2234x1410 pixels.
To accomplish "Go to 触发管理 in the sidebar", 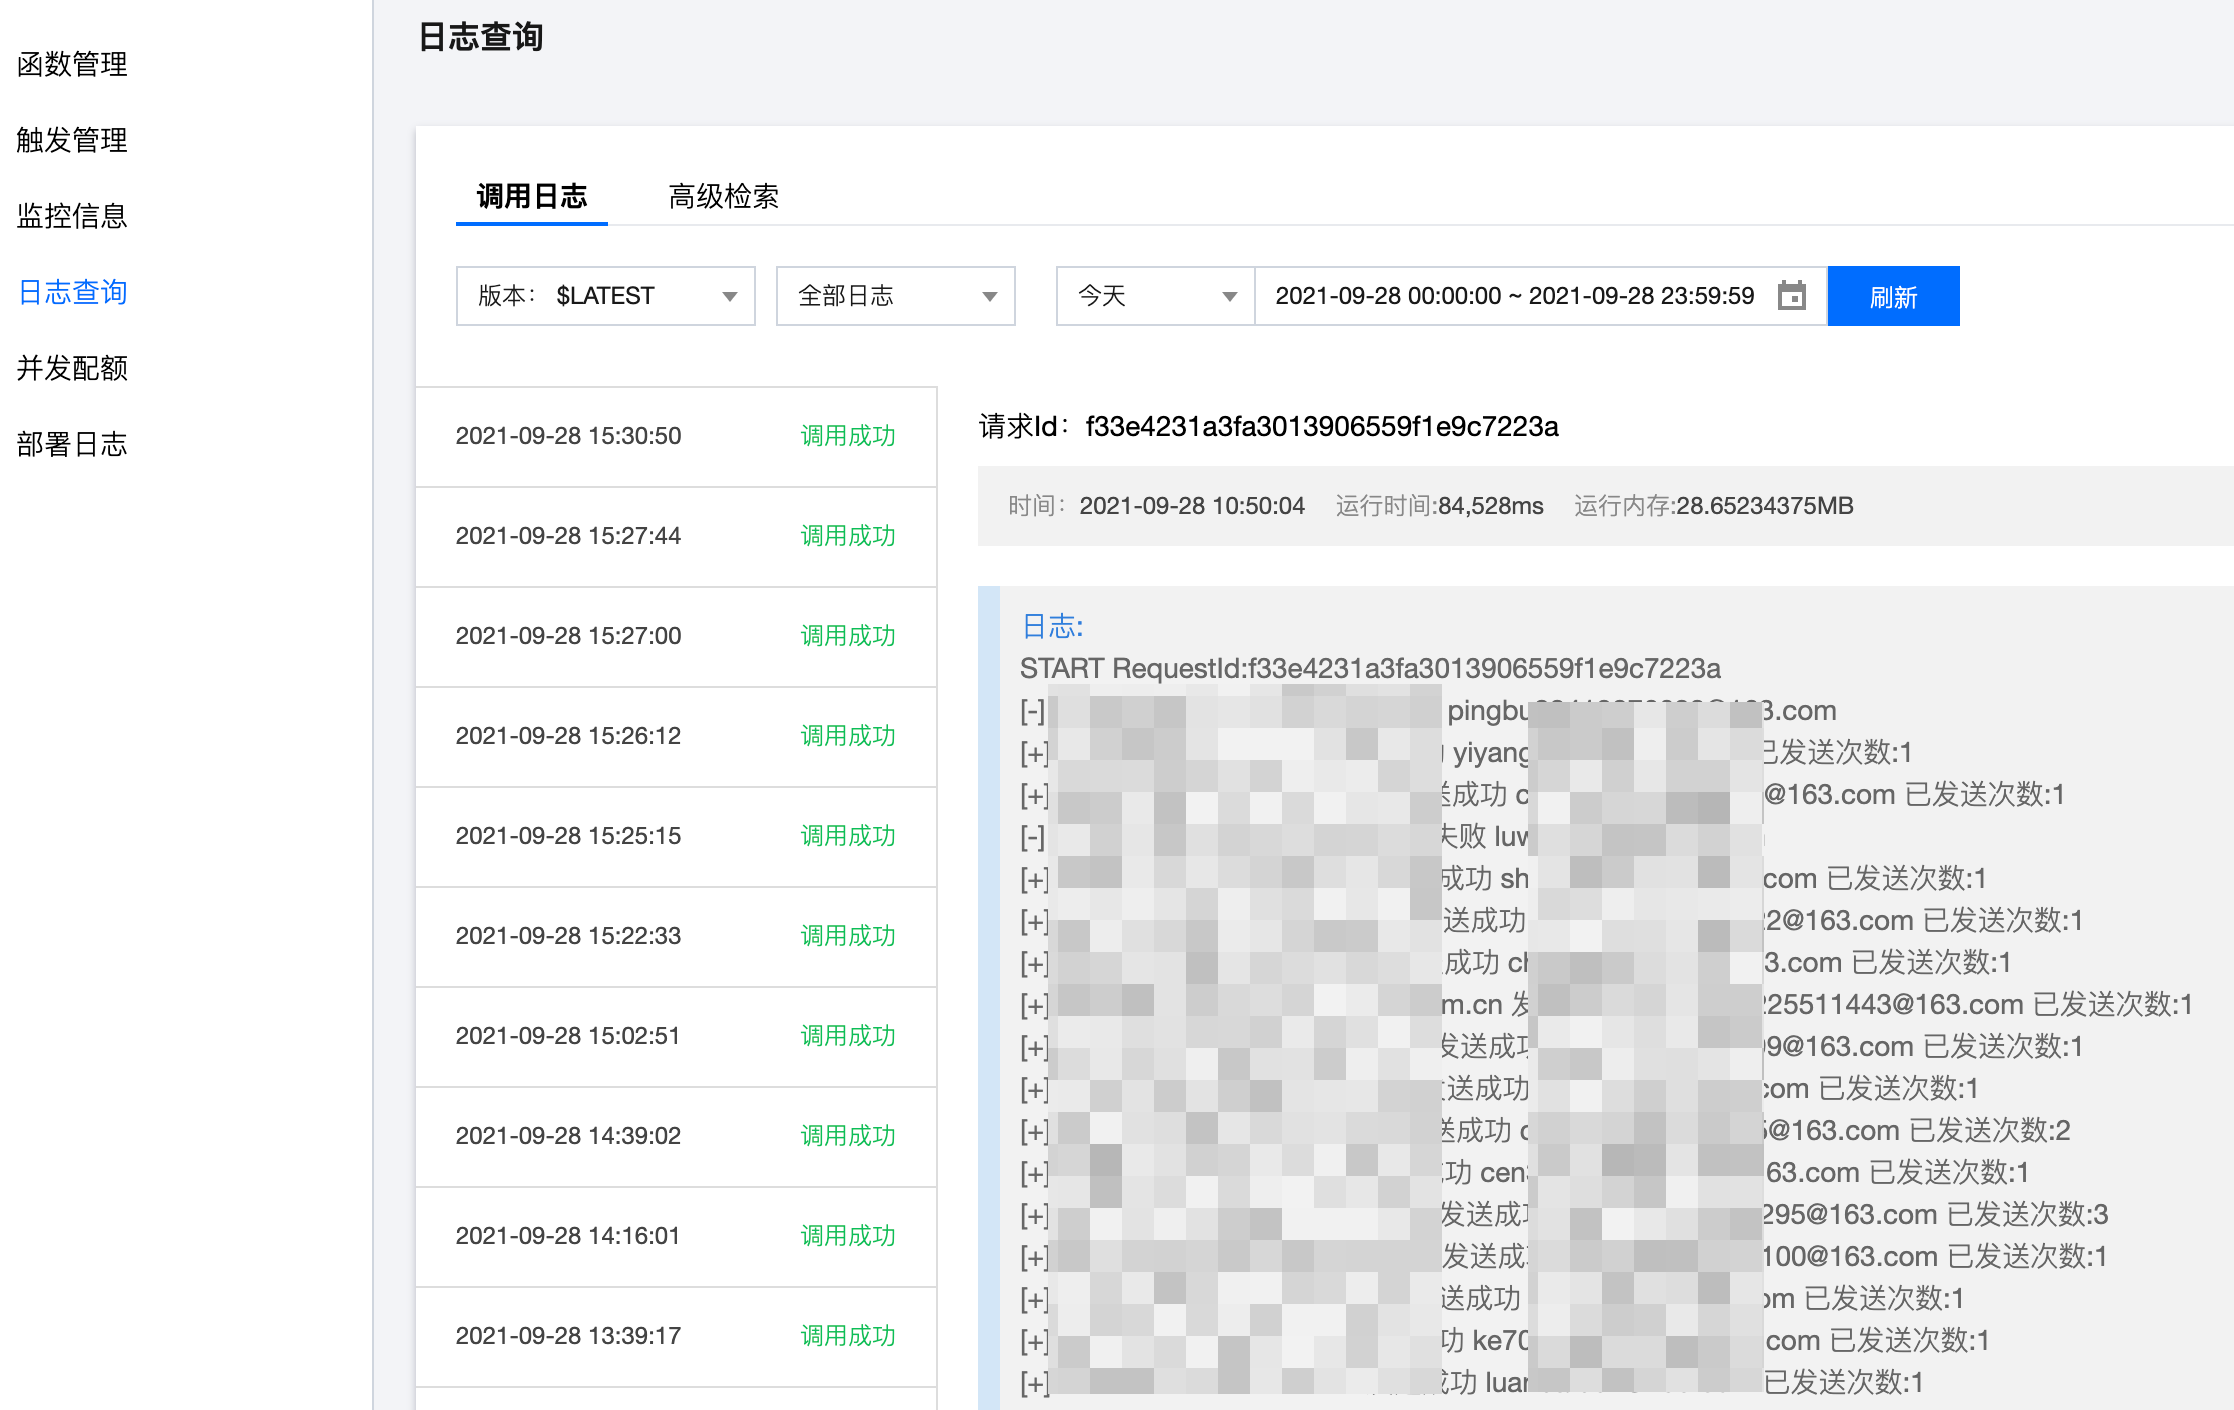I will pos(72,140).
